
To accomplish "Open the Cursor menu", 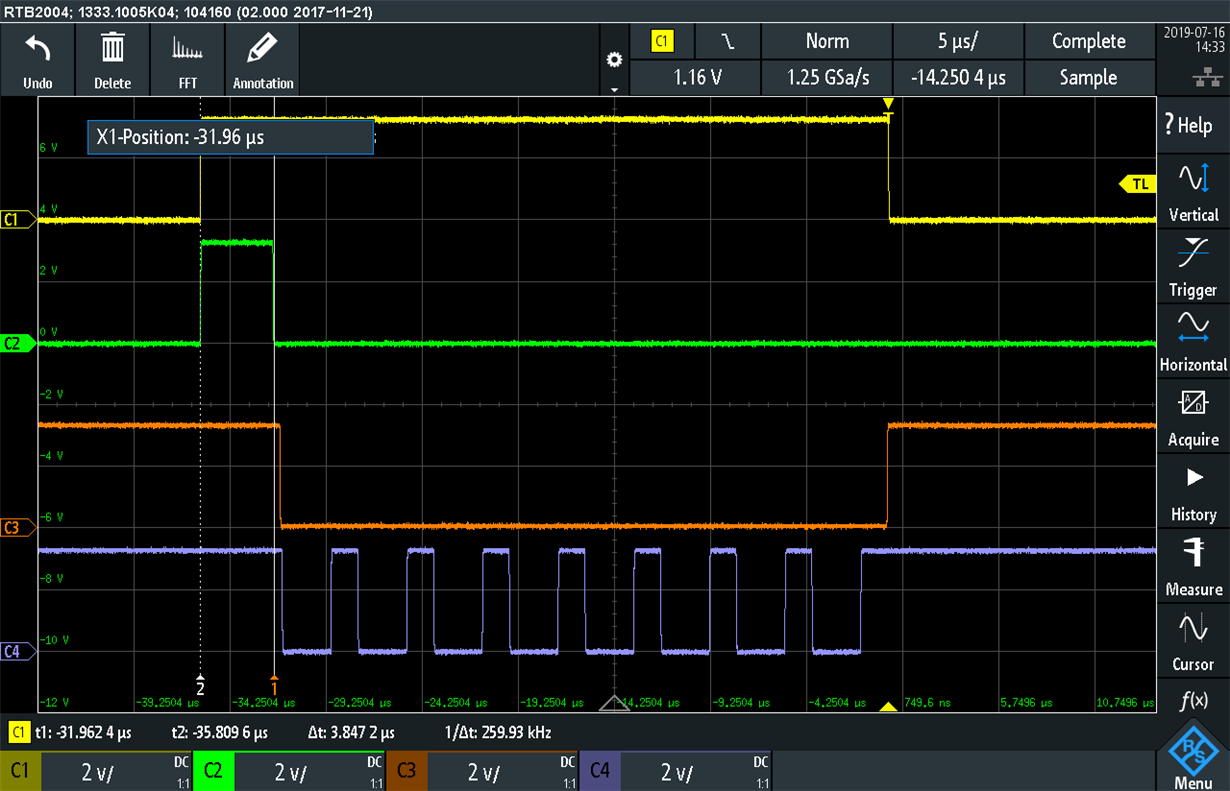I will [1194, 643].
